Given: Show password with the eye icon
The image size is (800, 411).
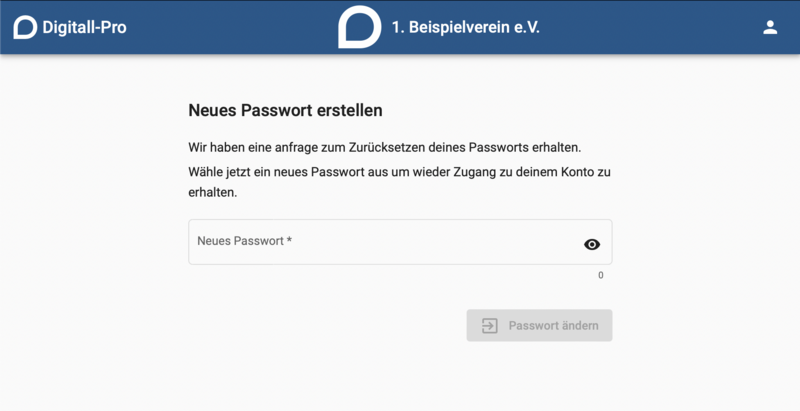Looking at the screenshot, I should [592, 245].
